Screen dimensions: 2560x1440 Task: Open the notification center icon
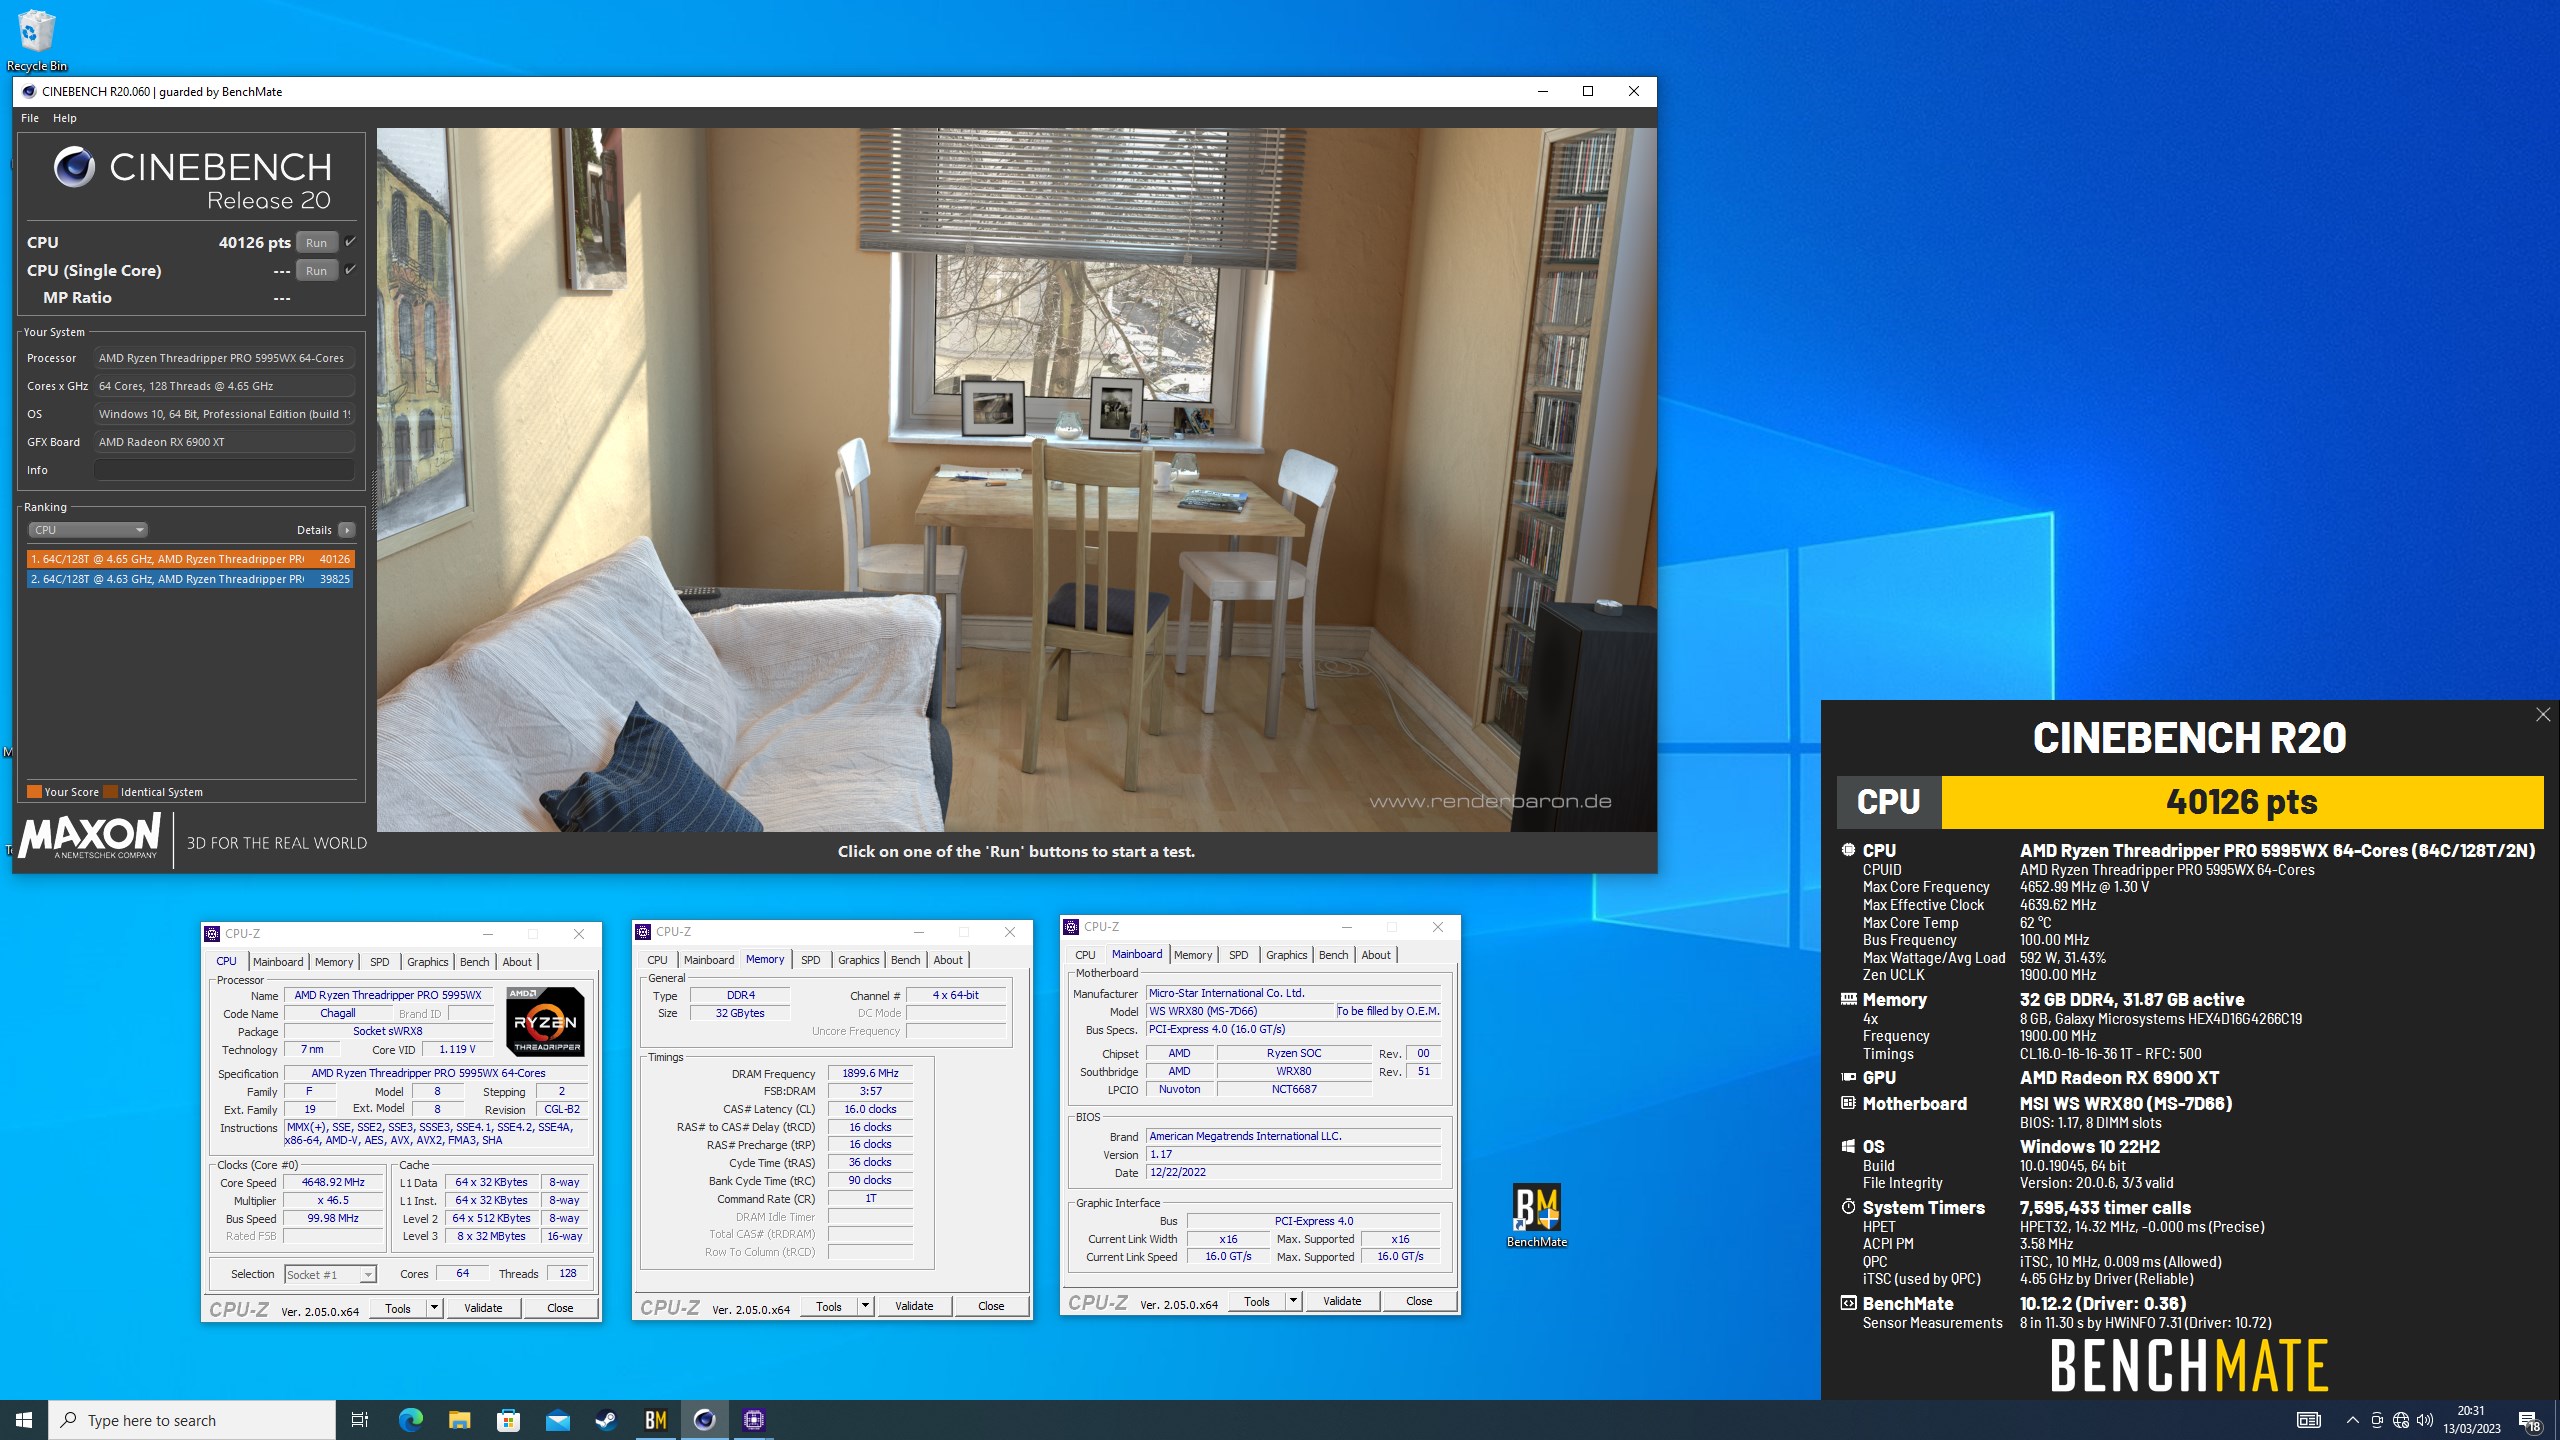[x=2529, y=1421]
